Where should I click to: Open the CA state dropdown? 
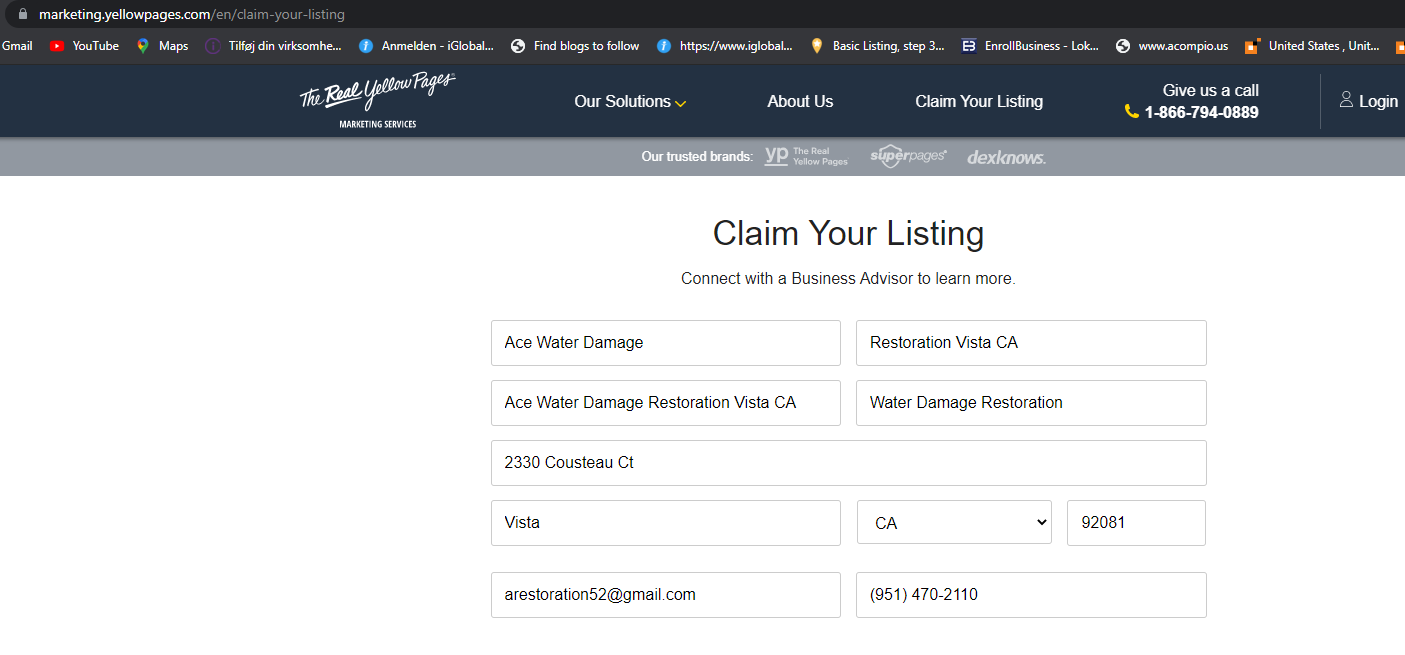[x=954, y=522]
